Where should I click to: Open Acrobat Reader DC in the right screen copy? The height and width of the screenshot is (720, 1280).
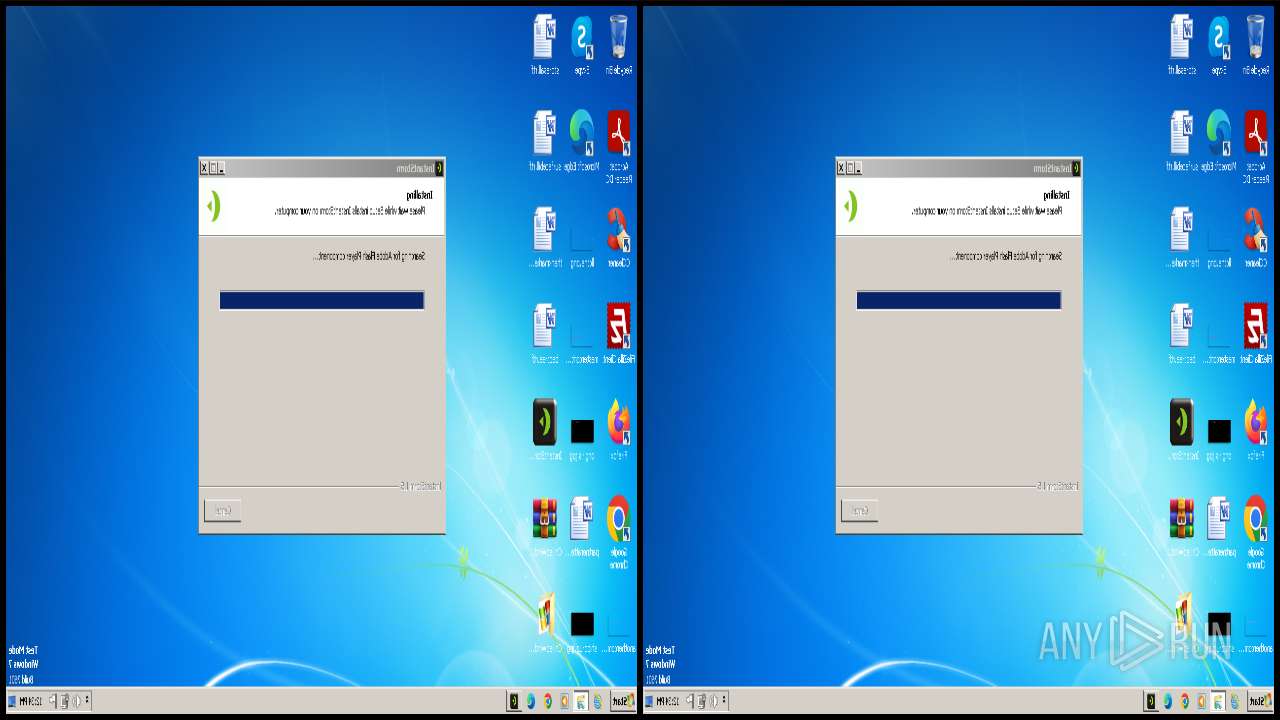coord(1256,146)
